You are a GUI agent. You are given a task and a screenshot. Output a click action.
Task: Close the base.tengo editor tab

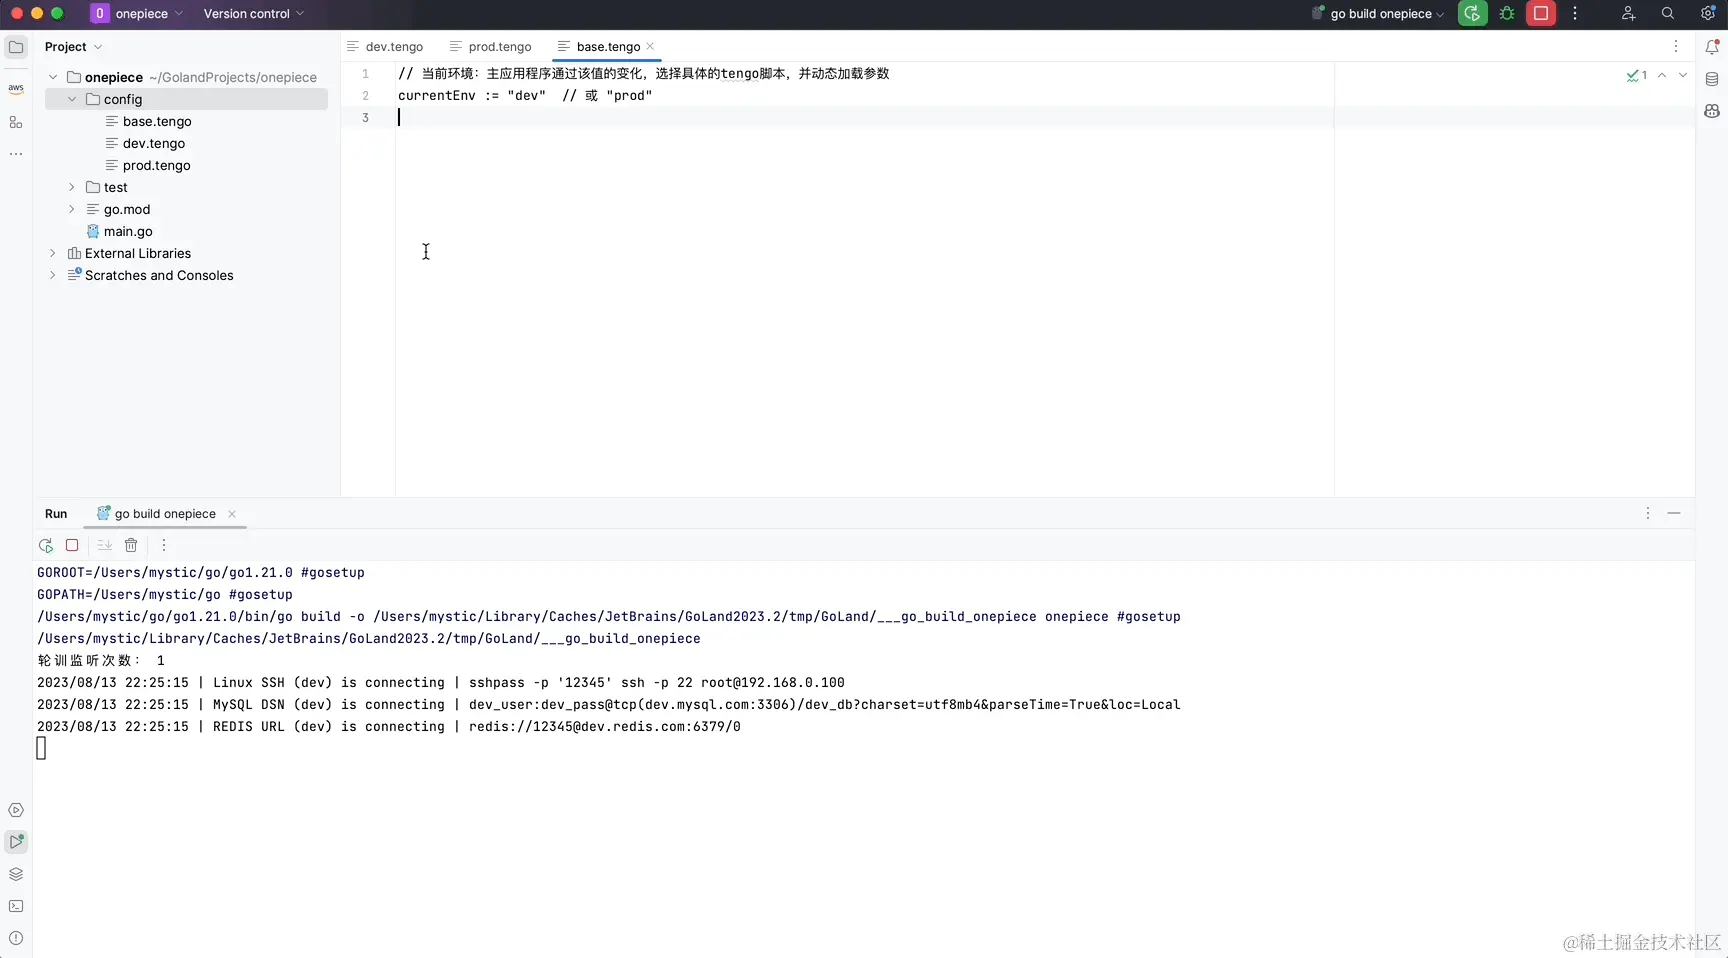(x=650, y=46)
